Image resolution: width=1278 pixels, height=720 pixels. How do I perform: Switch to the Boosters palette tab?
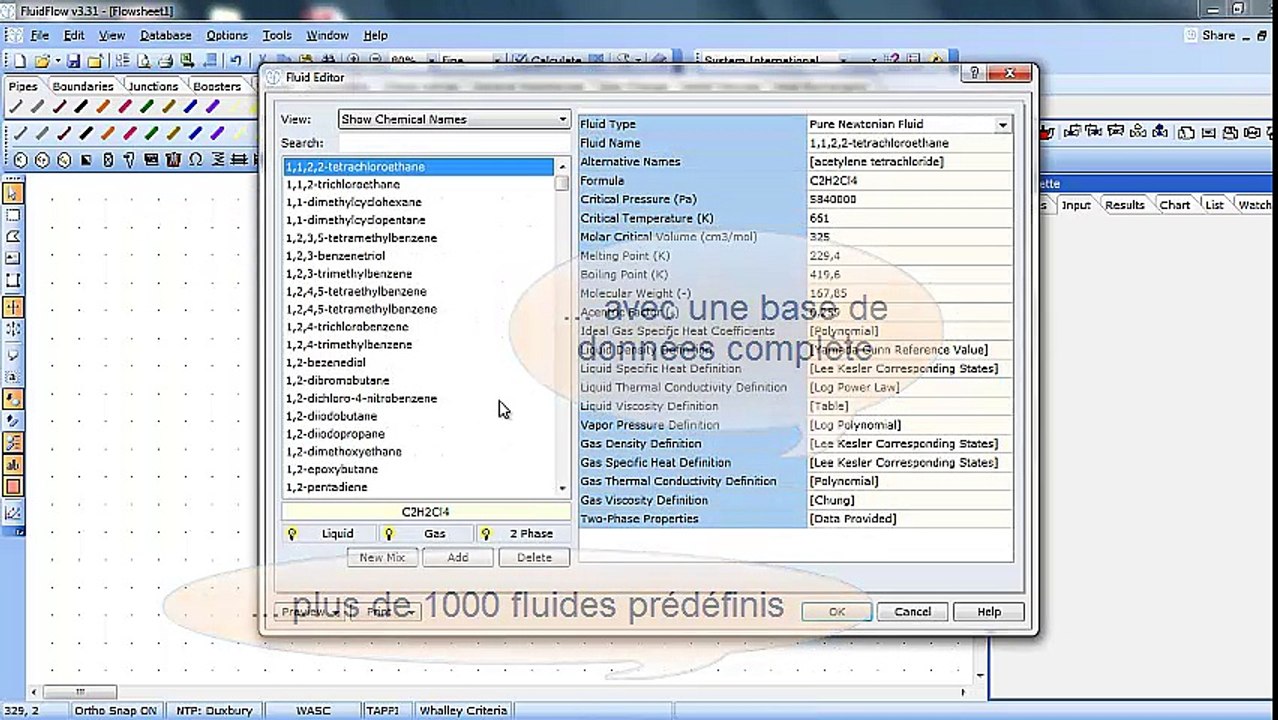tap(217, 86)
